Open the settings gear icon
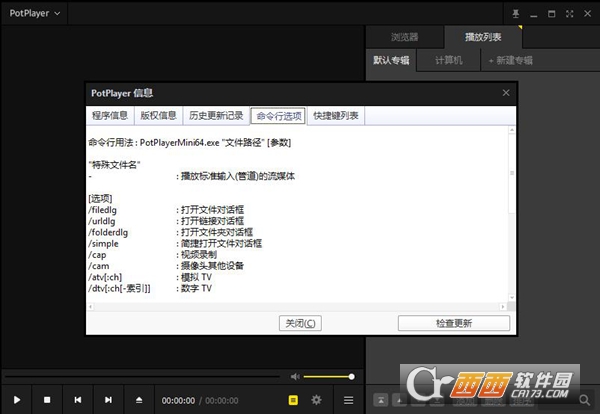 (317, 400)
